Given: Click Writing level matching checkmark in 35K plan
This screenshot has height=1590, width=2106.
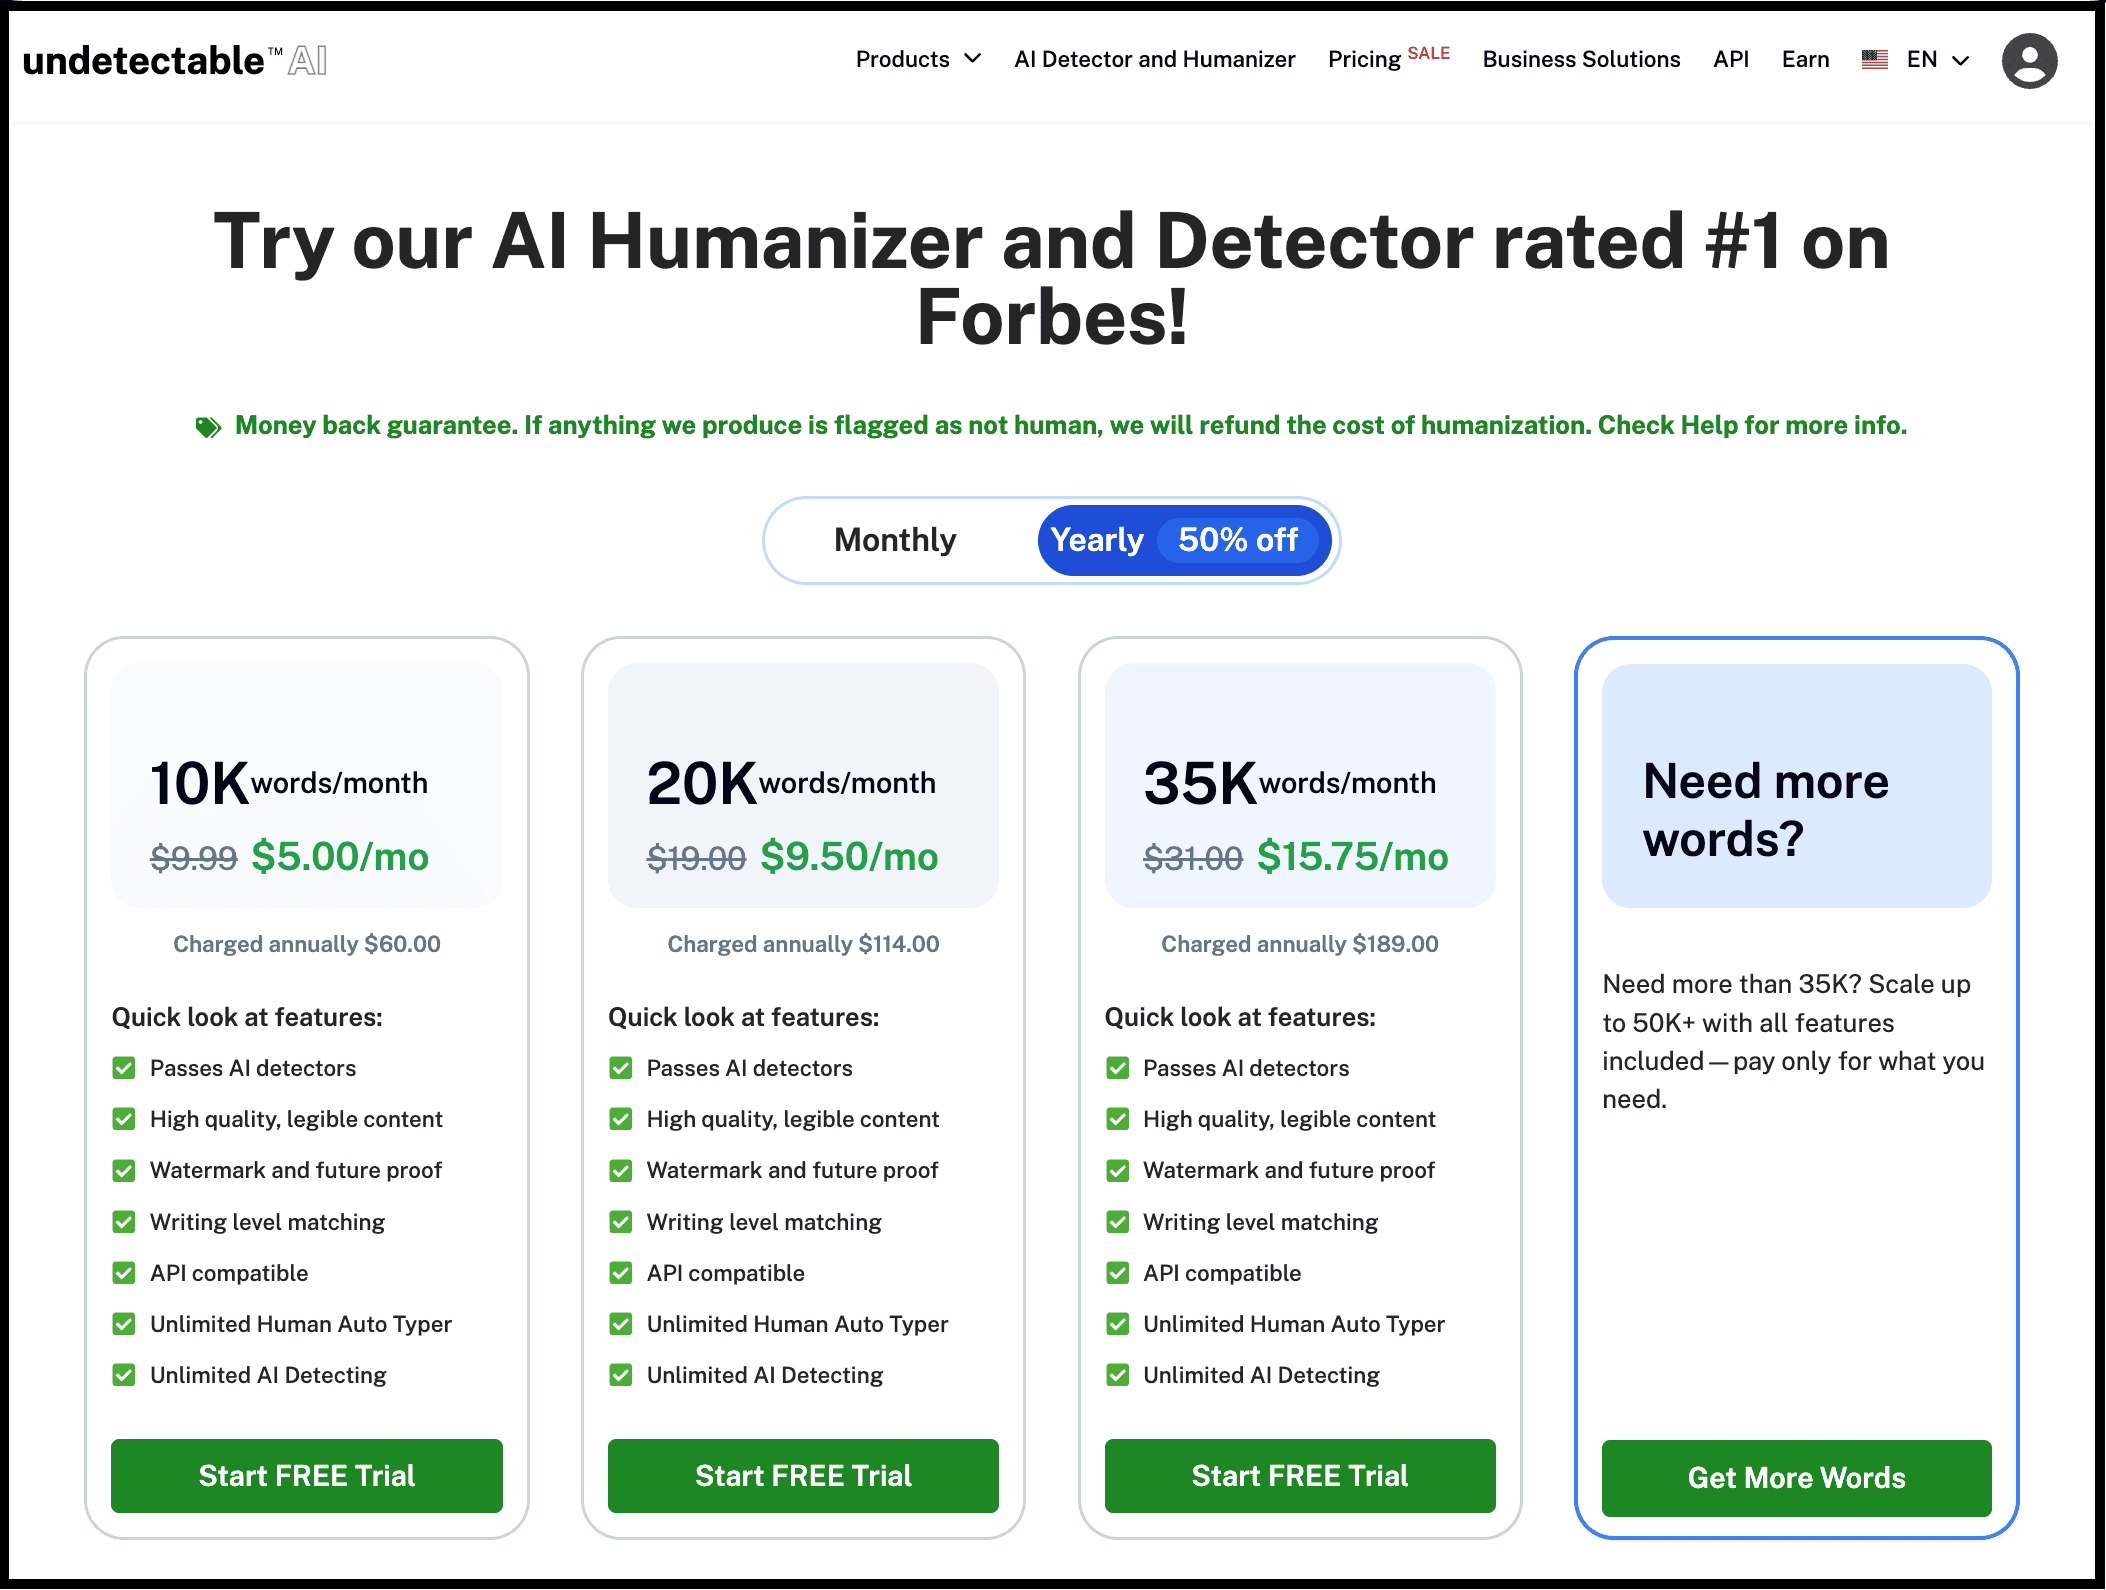Looking at the screenshot, I should [x=1118, y=1222].
